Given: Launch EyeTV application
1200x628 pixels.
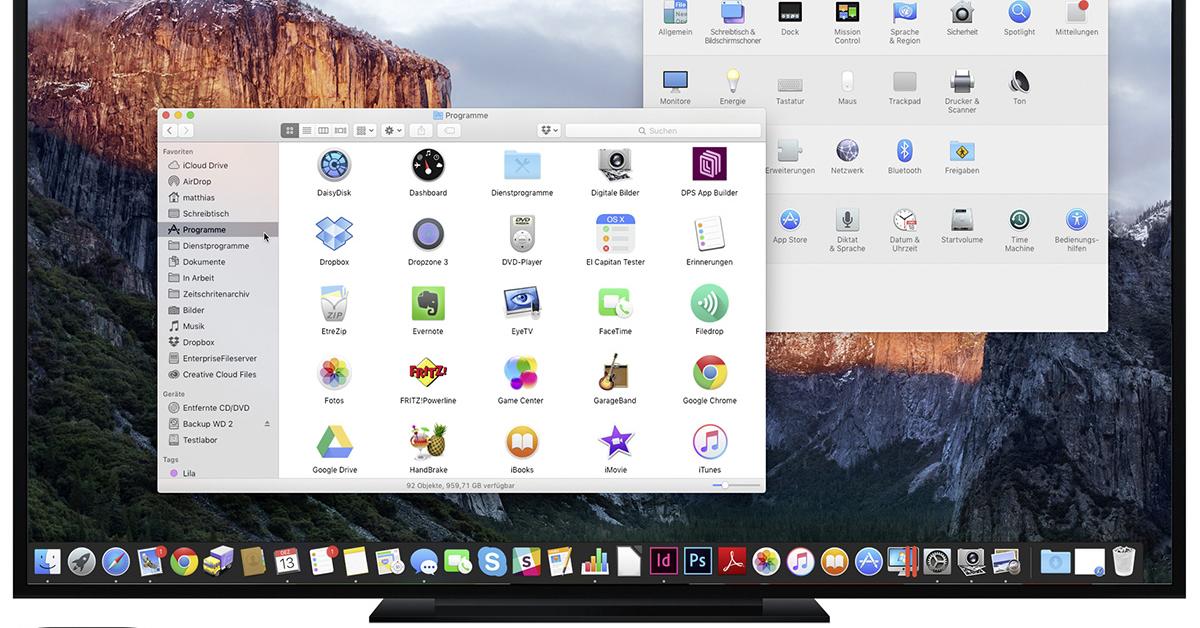Looking at the screenshot, I should 522,303.
